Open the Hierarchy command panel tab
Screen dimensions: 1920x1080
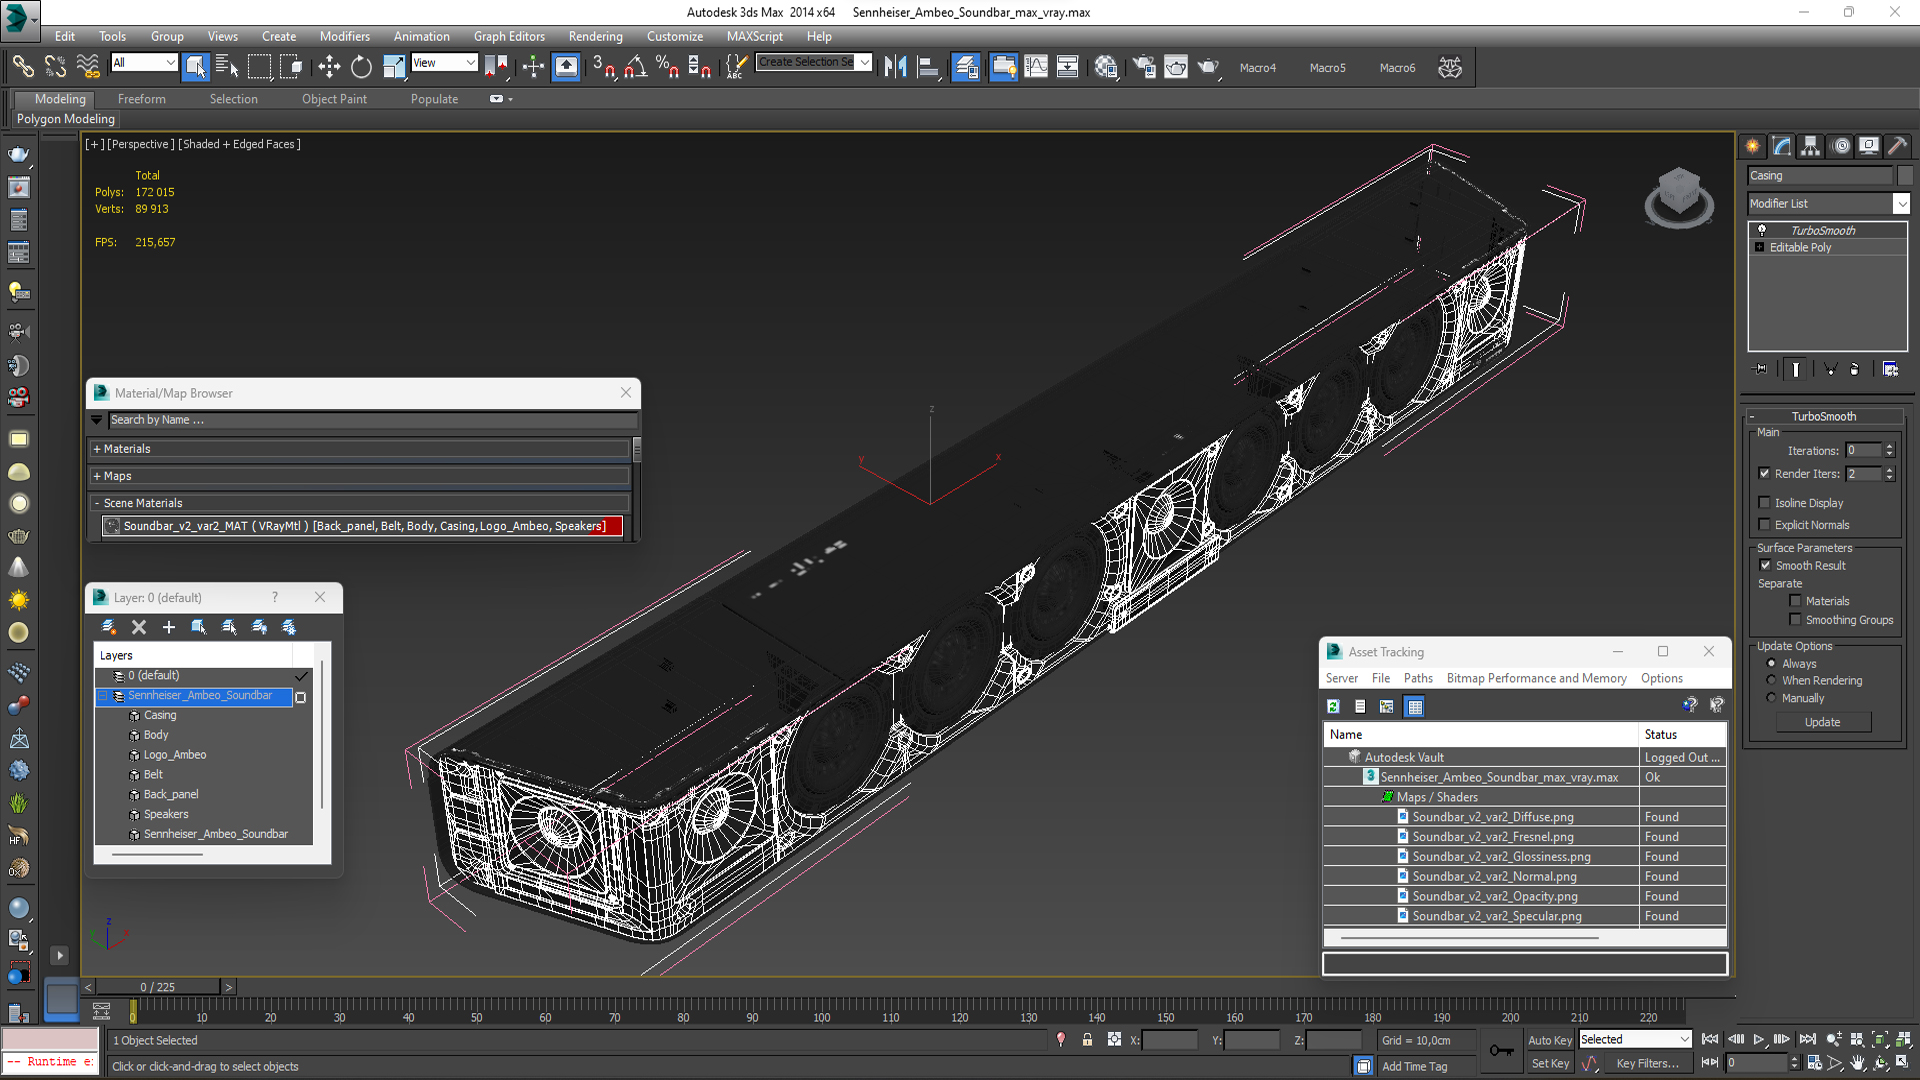[x=1811, y=146]
